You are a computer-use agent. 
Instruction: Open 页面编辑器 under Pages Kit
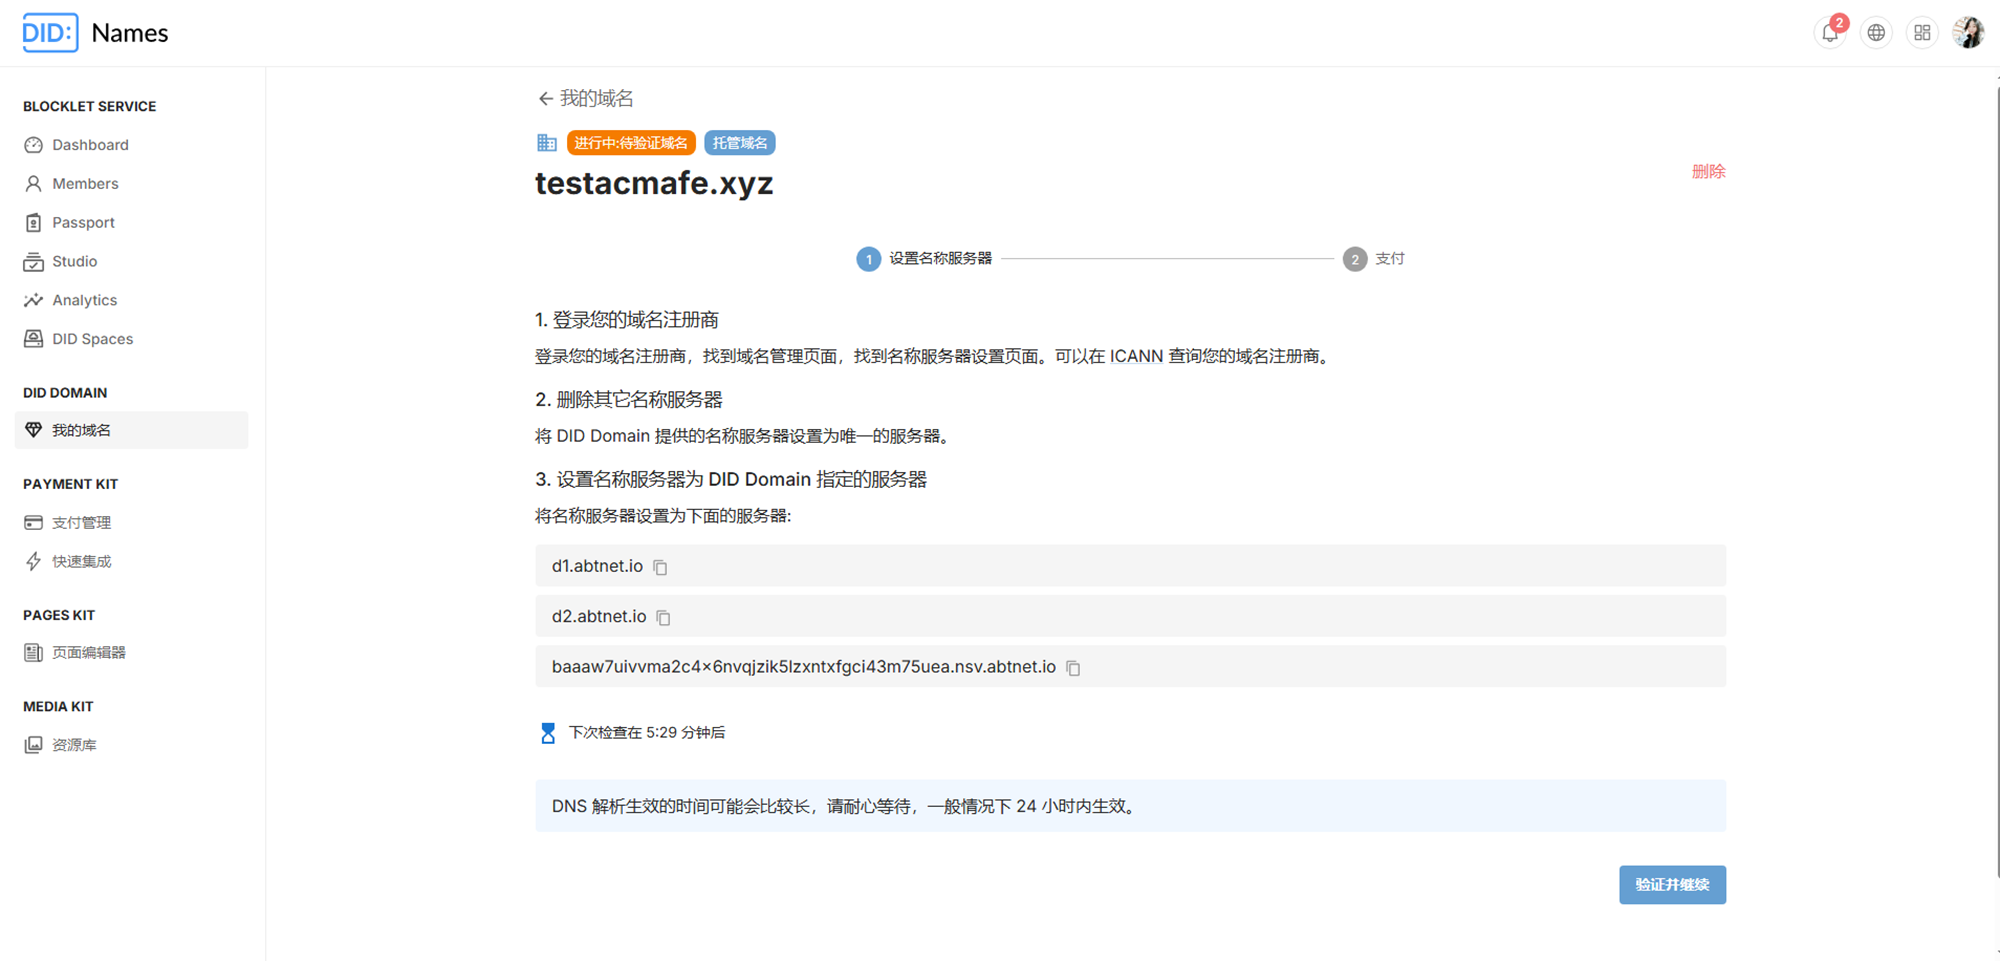point(88,653)
